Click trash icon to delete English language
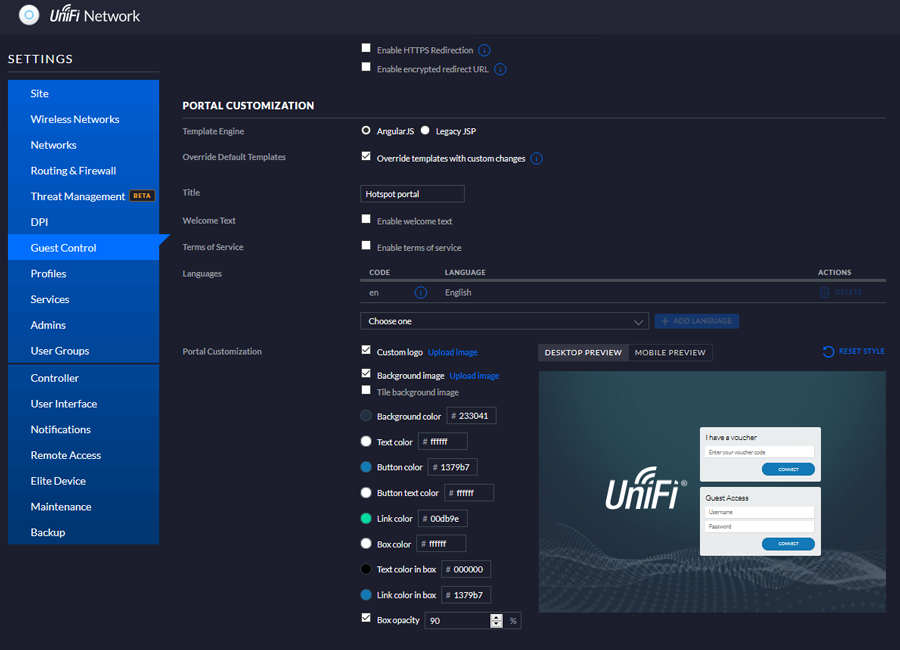900x650 pixels. coord(825,292)
